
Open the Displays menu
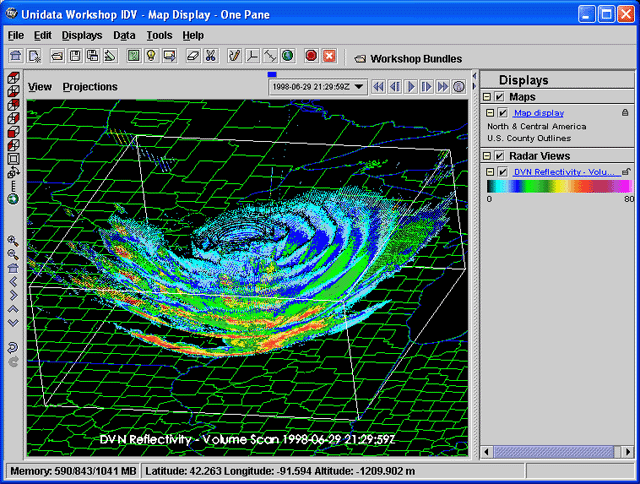click(x=81, y=35)
